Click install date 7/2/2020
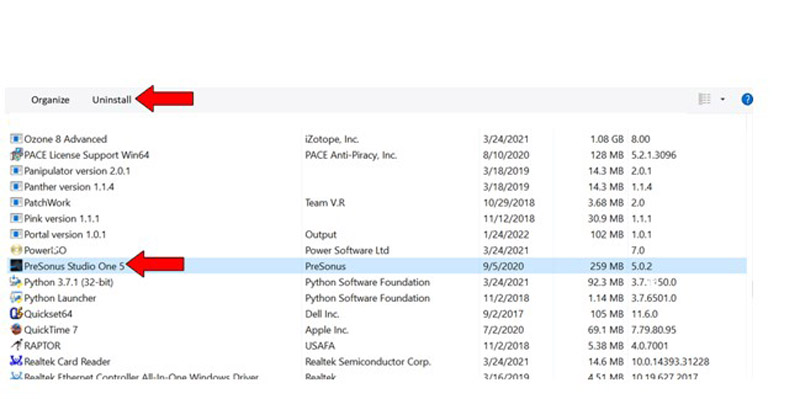Image resolution: width=800 pixels, height=399 pixels. 504,330
